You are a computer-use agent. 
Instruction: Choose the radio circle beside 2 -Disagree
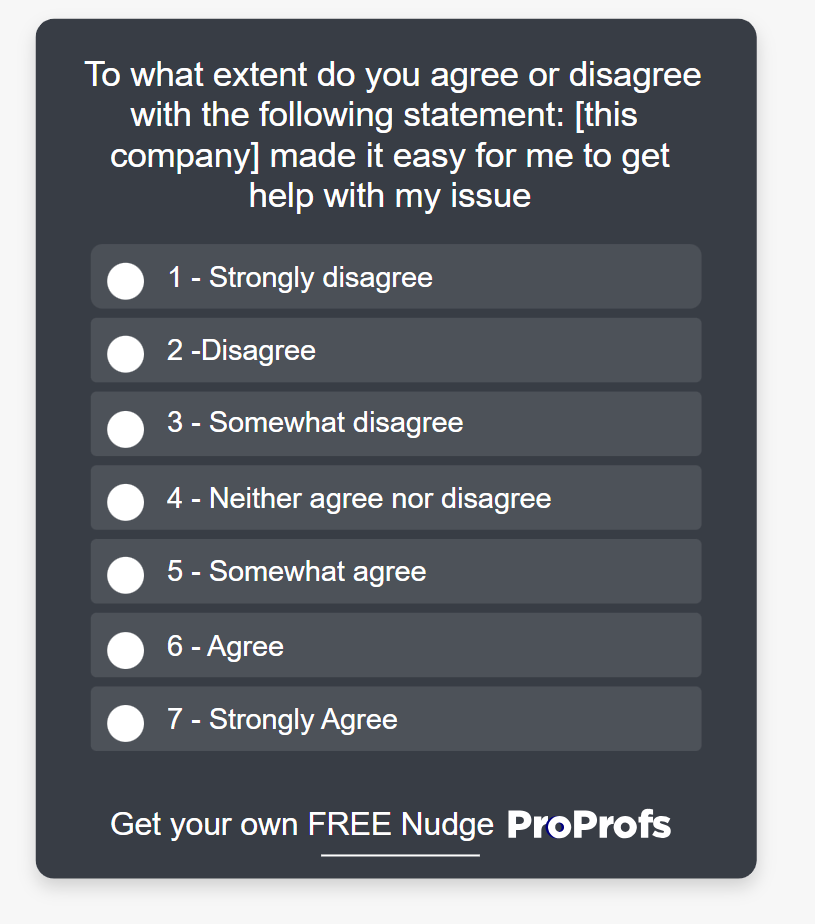(125, 353)
